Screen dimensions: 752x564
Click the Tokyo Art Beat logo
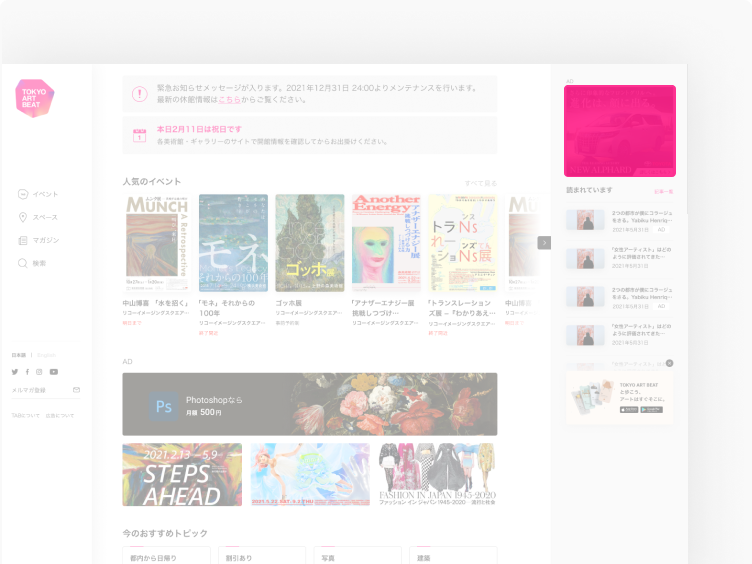pos(35,98)
